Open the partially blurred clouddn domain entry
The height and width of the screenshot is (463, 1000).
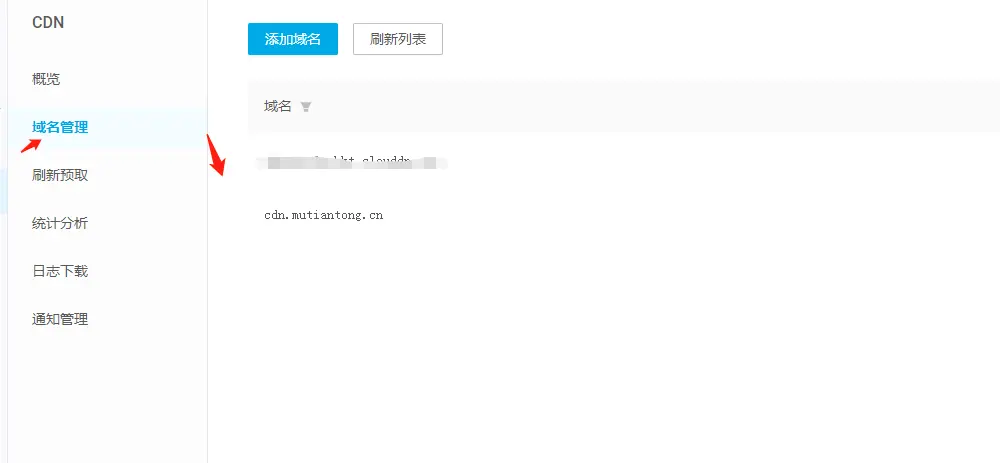point(351,162)
